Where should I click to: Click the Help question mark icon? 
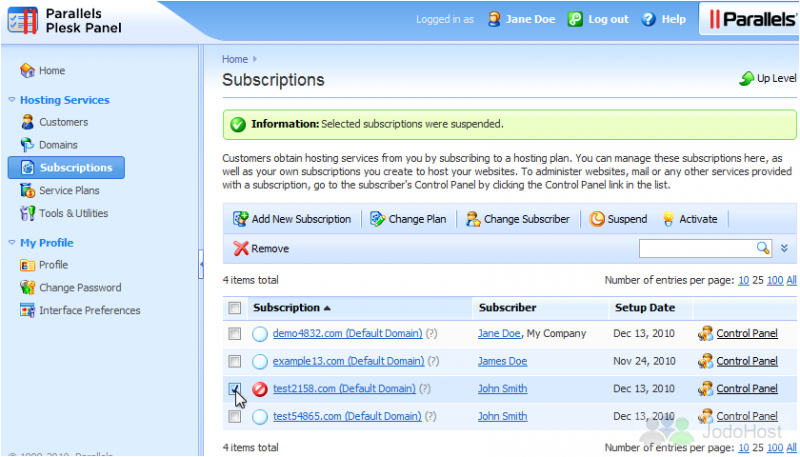coord(648,19)
